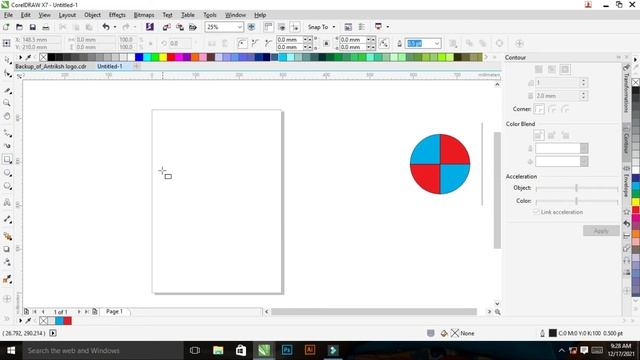Viewport: 640px width, 360px height.
Task: Expand the color palette flyout arrow
Action: (x=20, y=58)
